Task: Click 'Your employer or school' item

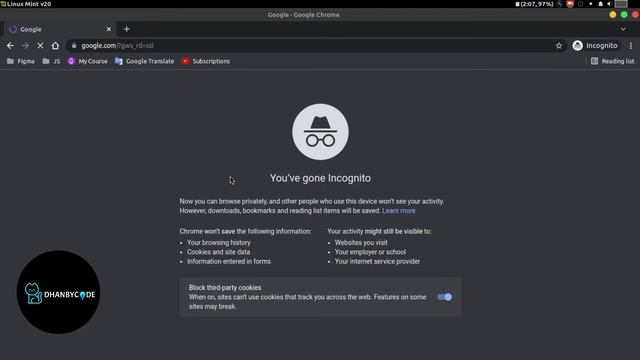Action: tap(370, 252)
